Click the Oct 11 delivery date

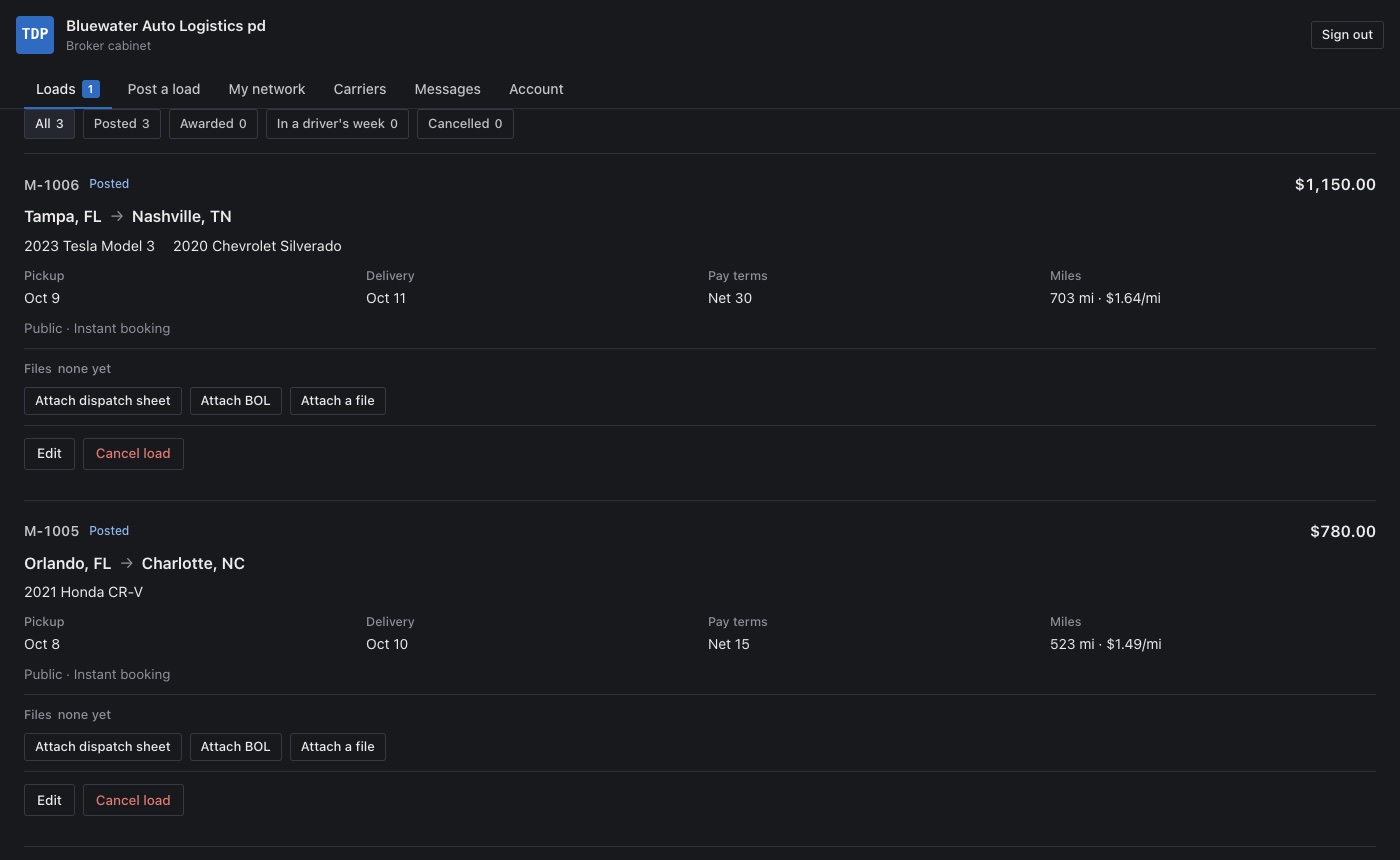pos(386,298)
